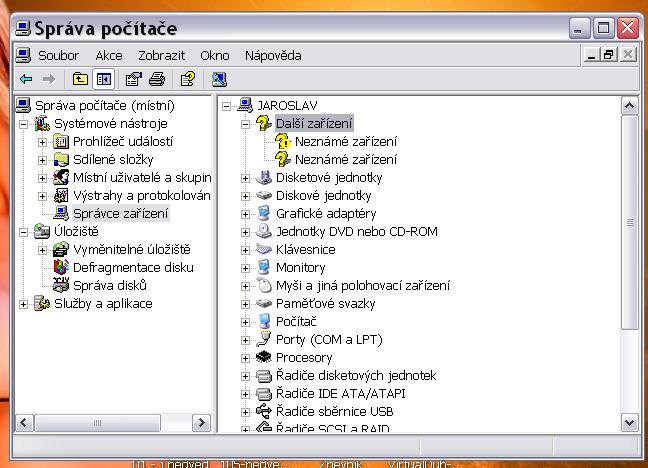
Task: Click the Myši mouse device icon
Action: click(x=264, y=285)
